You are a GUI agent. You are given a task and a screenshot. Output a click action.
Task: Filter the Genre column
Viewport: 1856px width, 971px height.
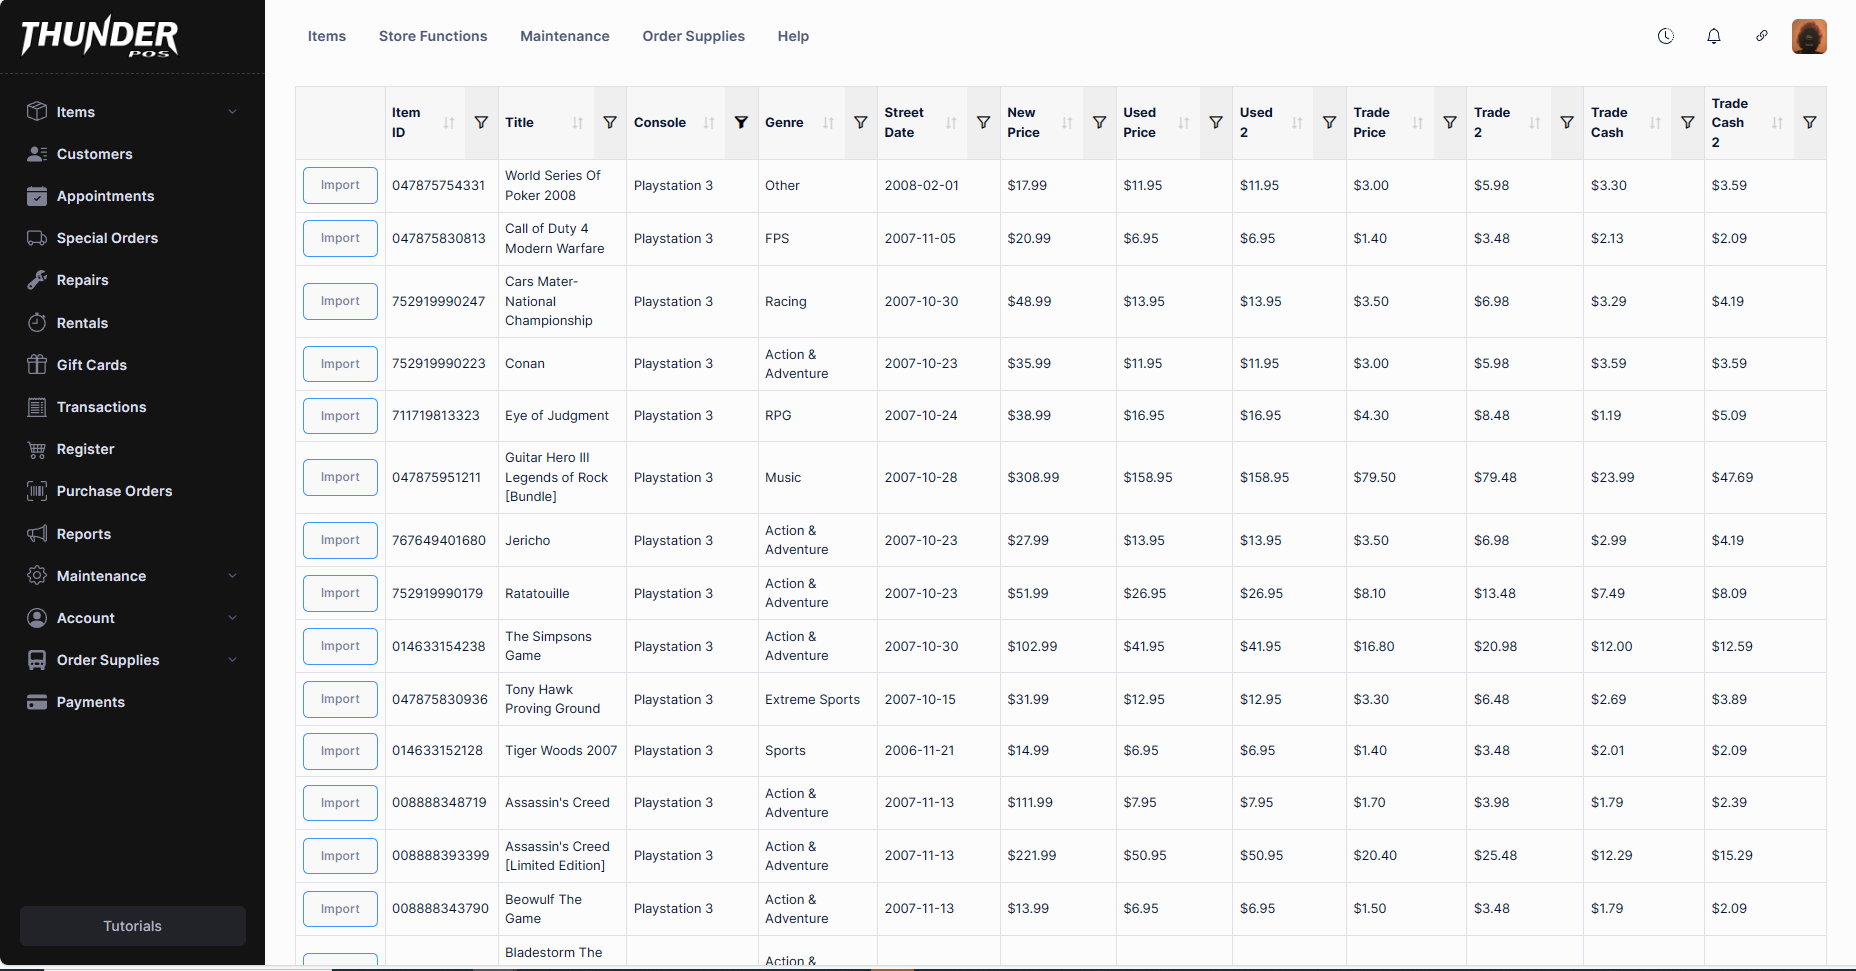pyautogui.click(x=860, y=123)
